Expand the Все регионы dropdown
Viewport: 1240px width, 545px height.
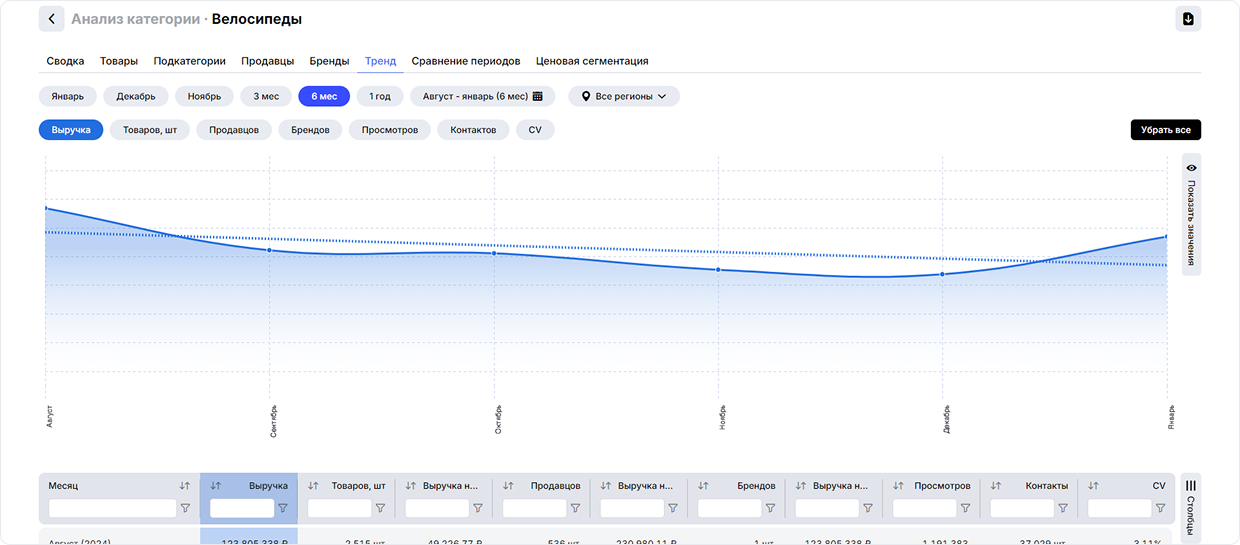(624, 96)
